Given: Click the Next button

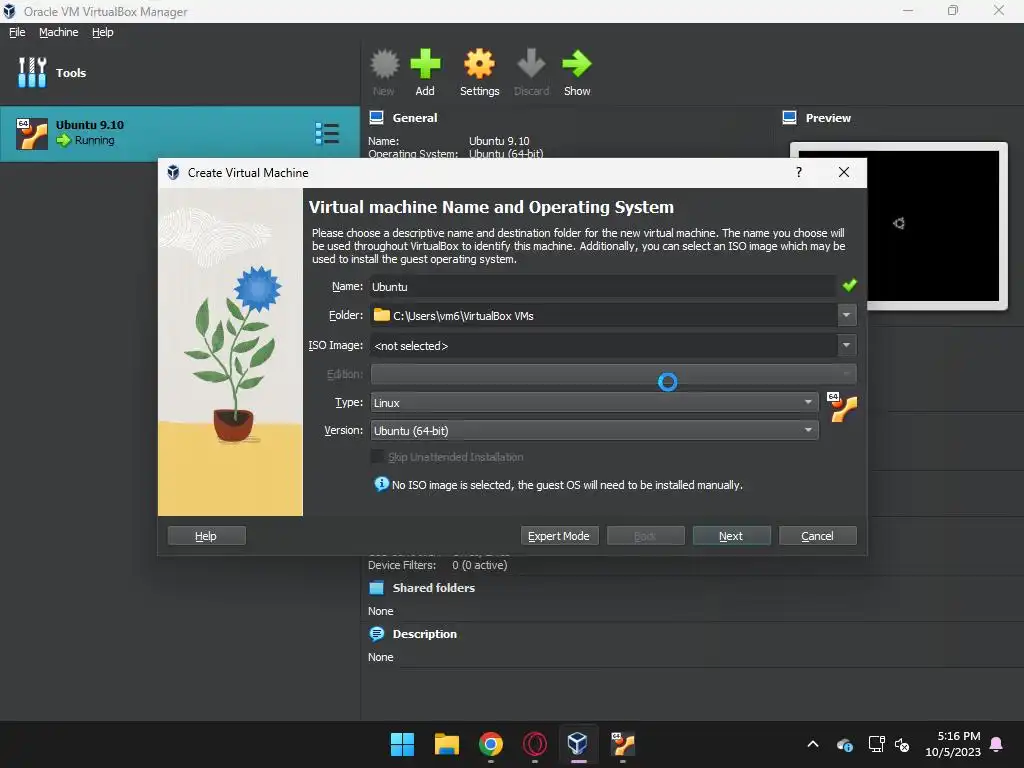Looking at the screenshot, I should (x=731, y=536).
